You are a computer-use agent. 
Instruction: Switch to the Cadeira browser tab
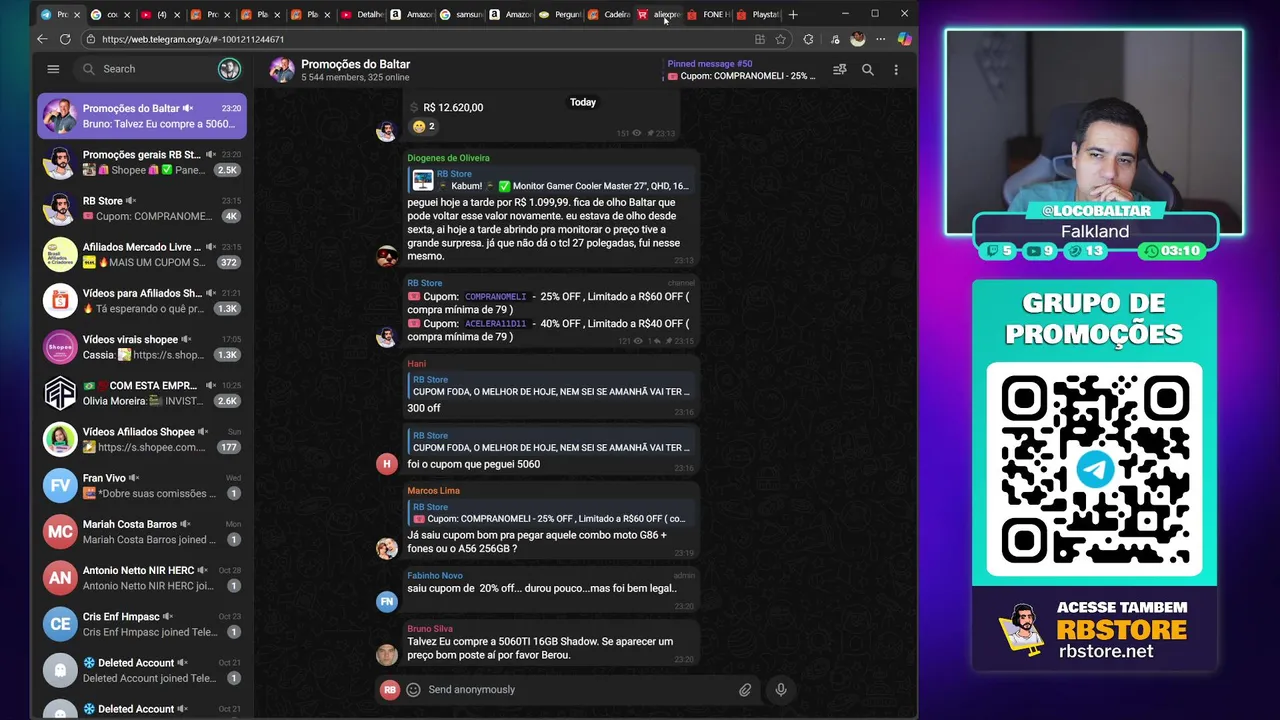tap(610, 14)
